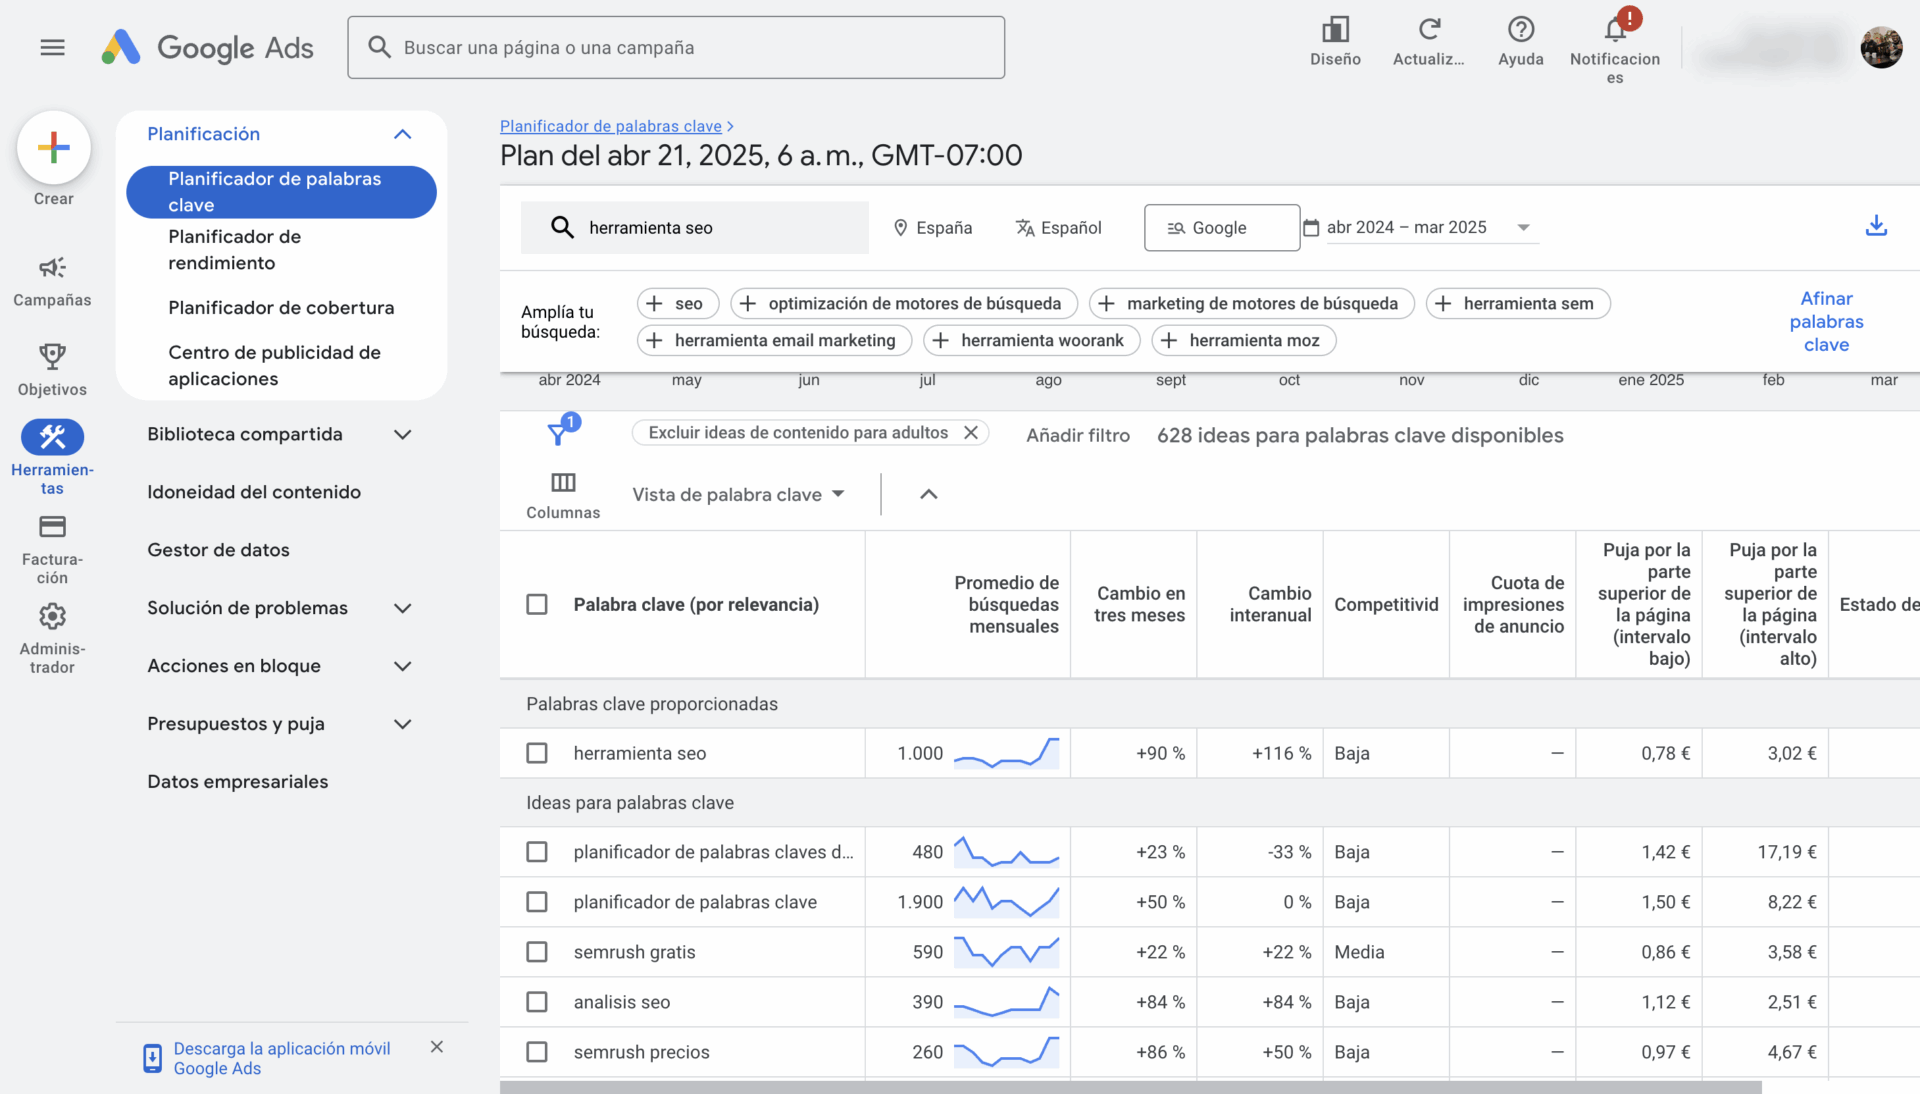Select Gestor de datos menu item
The image size is (1920, 1094).
click(218, 550)
